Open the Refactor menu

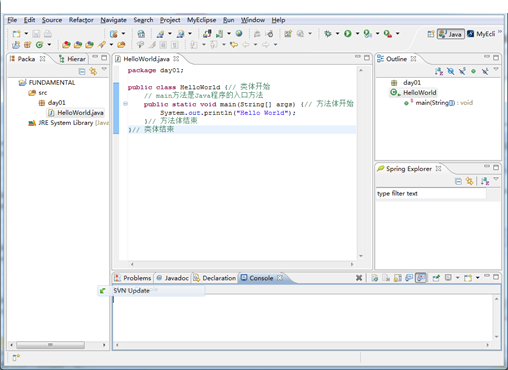[x=81, y=20]
